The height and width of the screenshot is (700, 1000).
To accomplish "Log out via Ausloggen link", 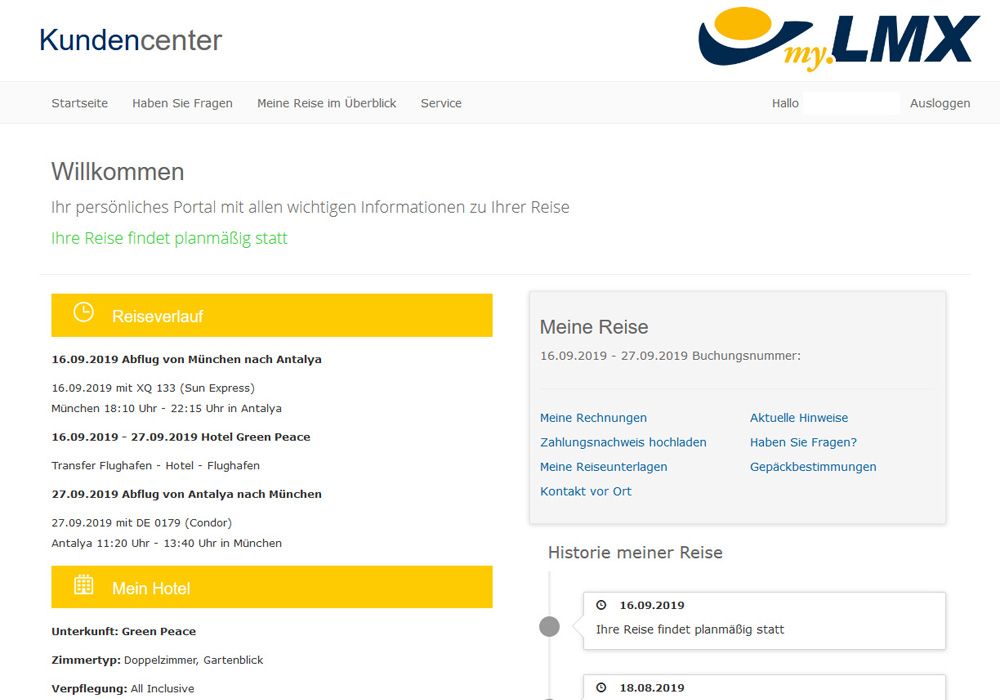I will point(940,103).
